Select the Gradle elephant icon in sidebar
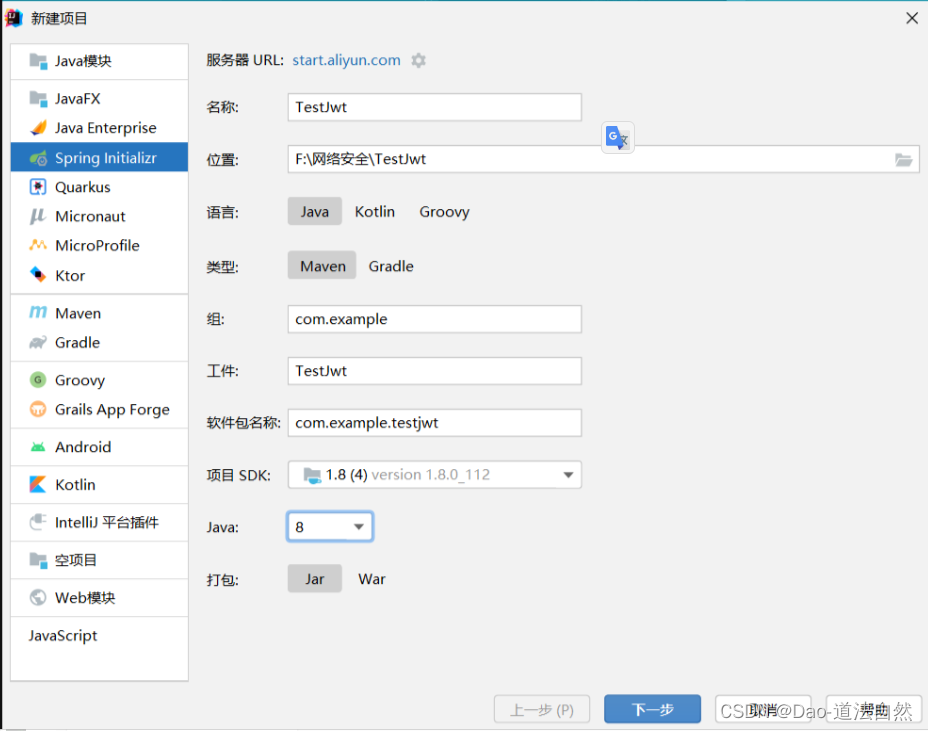Viewport: 928px width, 731px height. tap(38, 342)
